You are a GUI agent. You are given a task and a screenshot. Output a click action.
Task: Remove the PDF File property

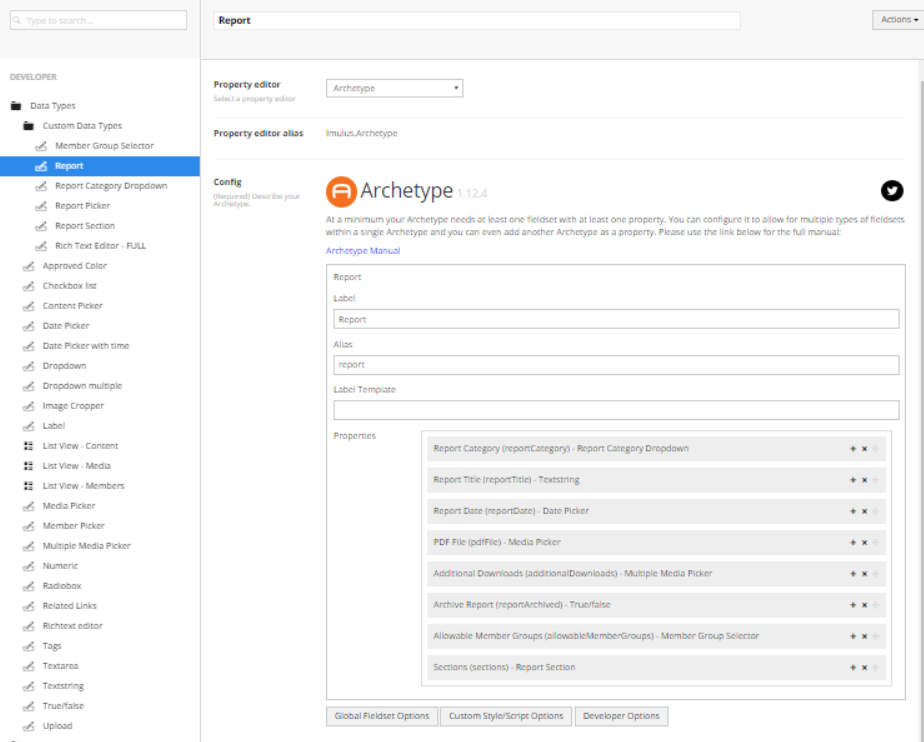864,543
